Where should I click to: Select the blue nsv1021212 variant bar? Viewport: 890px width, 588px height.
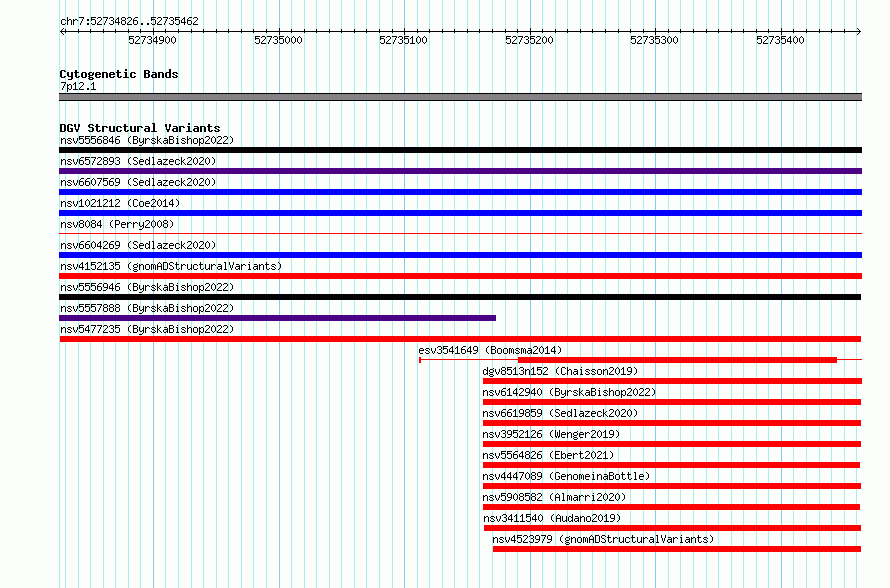point(460,213)
